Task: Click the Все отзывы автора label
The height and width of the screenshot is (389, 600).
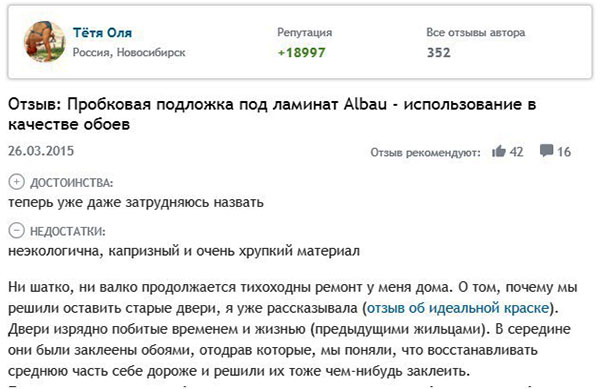Action: pyautogui.click(x=476, y=33)
